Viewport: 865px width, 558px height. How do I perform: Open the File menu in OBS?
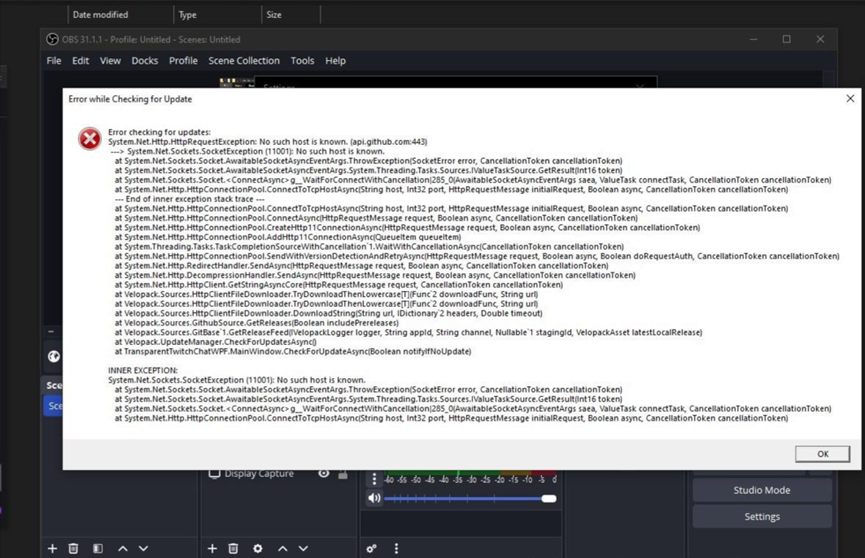[x=54, y=61]
